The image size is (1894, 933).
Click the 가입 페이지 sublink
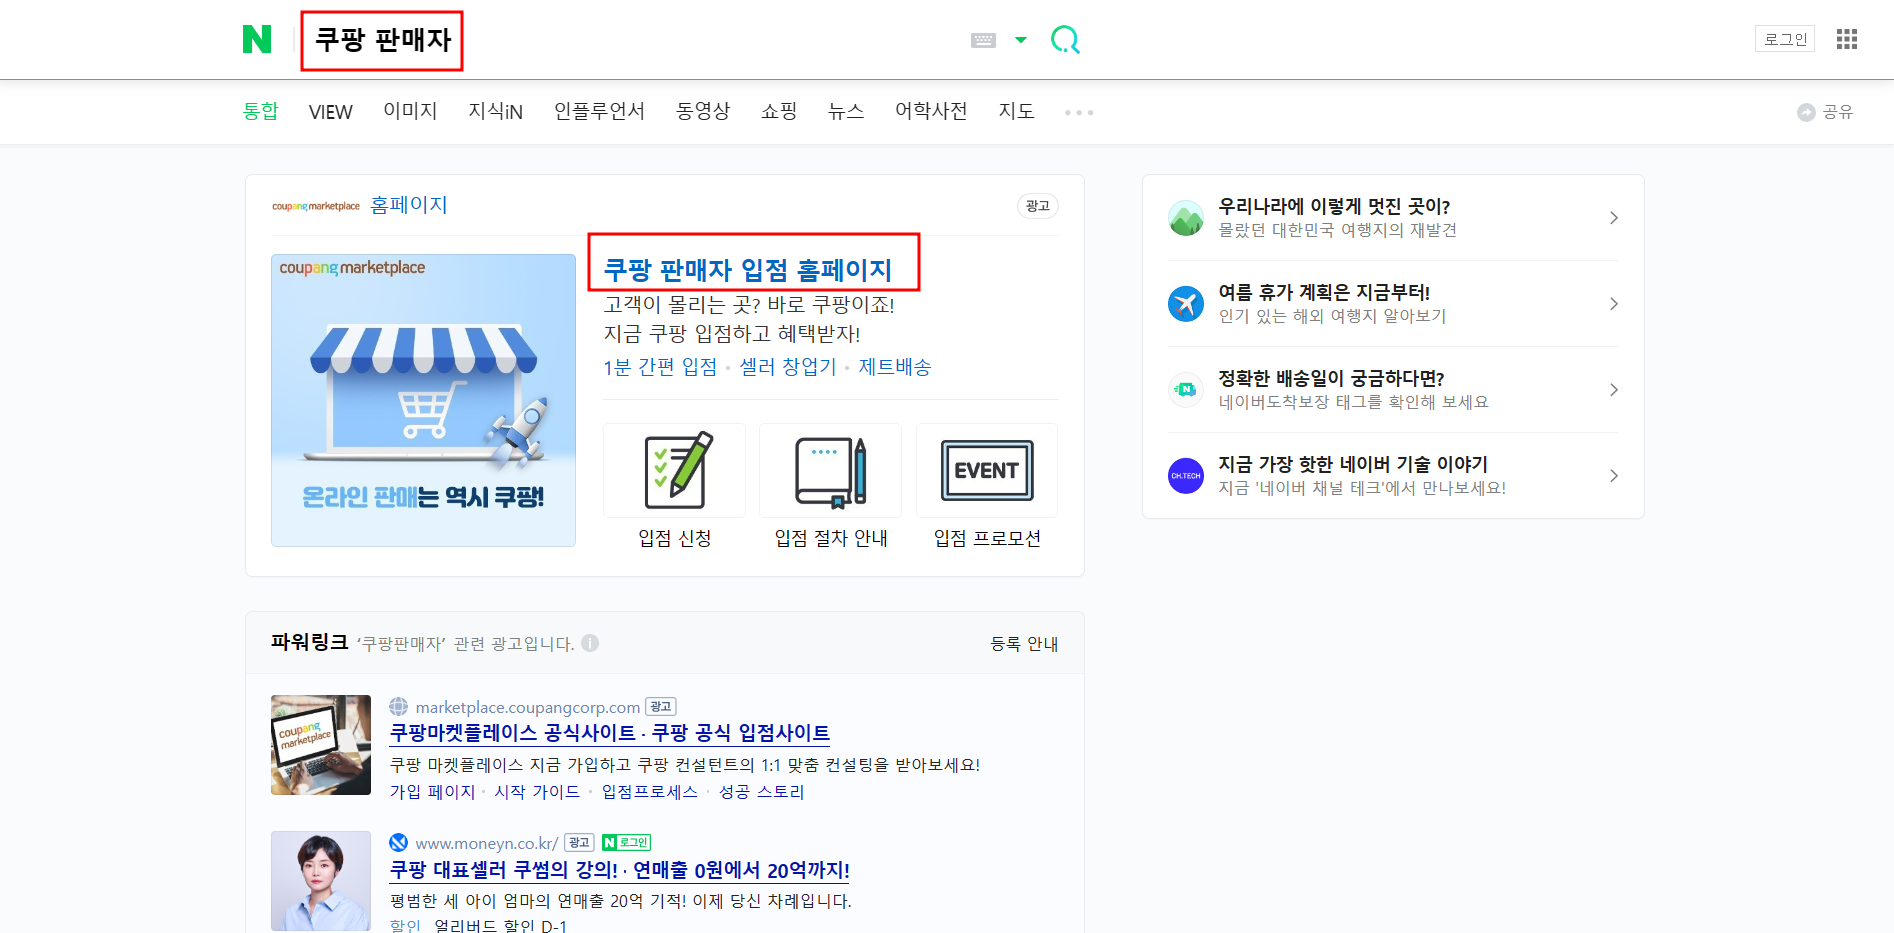pyautogui.click(x=432, y=792)
